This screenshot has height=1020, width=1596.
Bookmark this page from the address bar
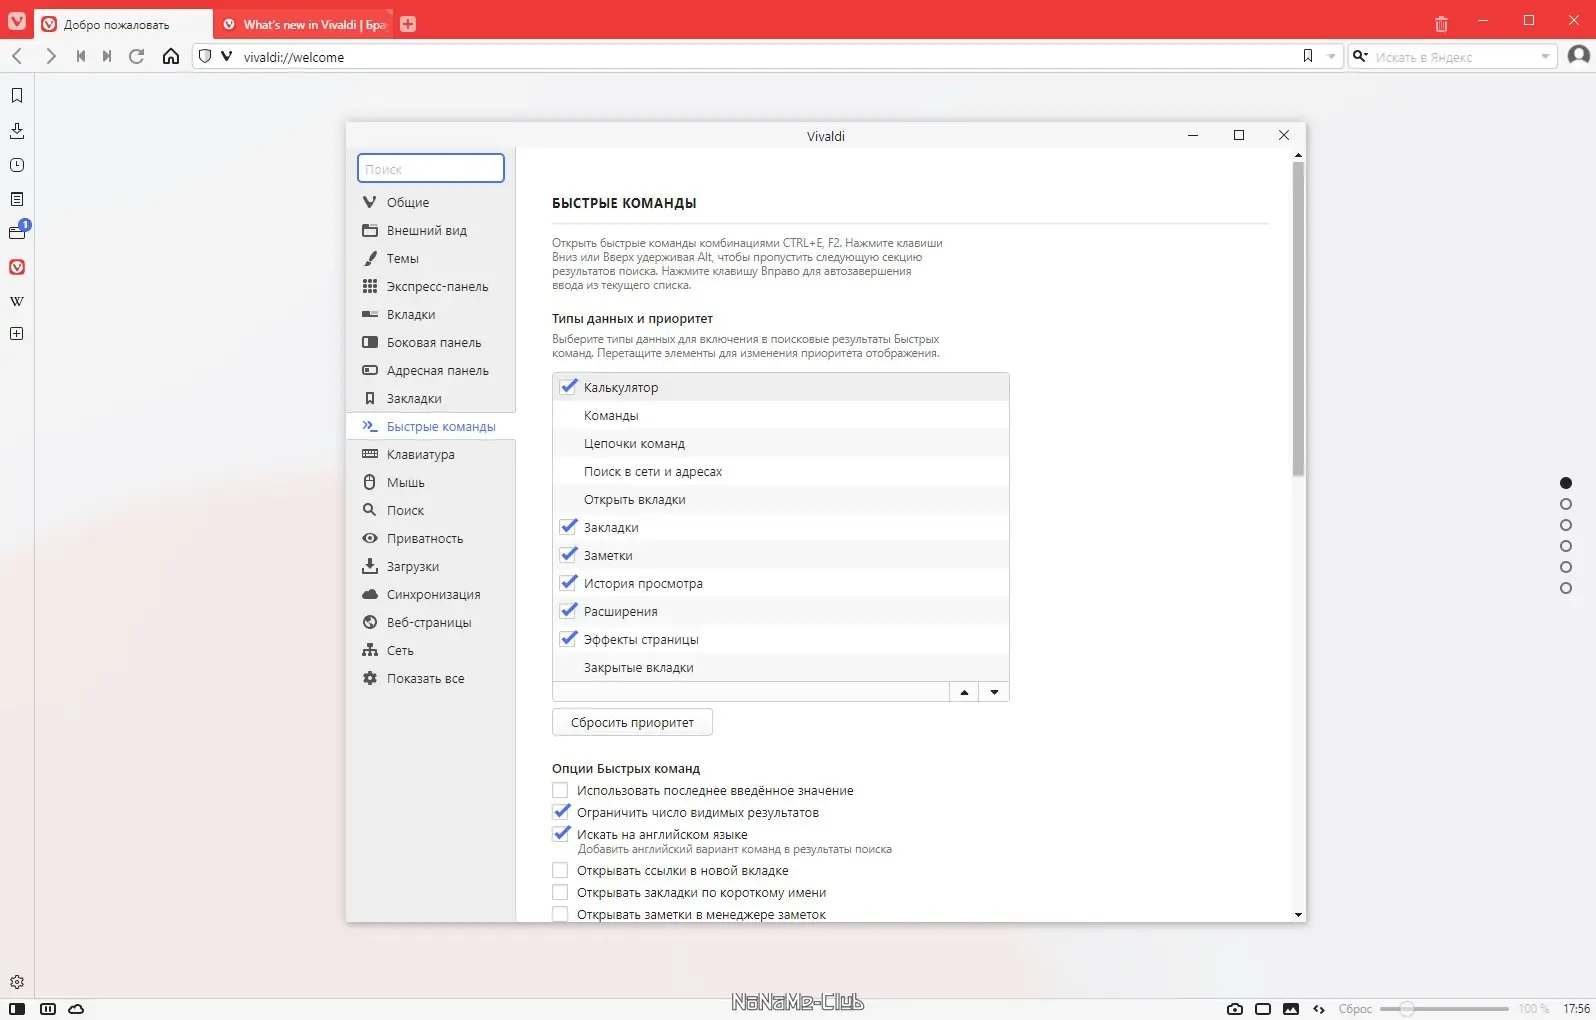[1308, 56]
